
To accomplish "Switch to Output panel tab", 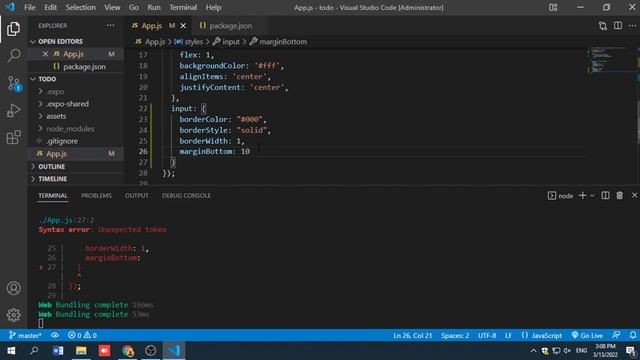I will (137, 196).
